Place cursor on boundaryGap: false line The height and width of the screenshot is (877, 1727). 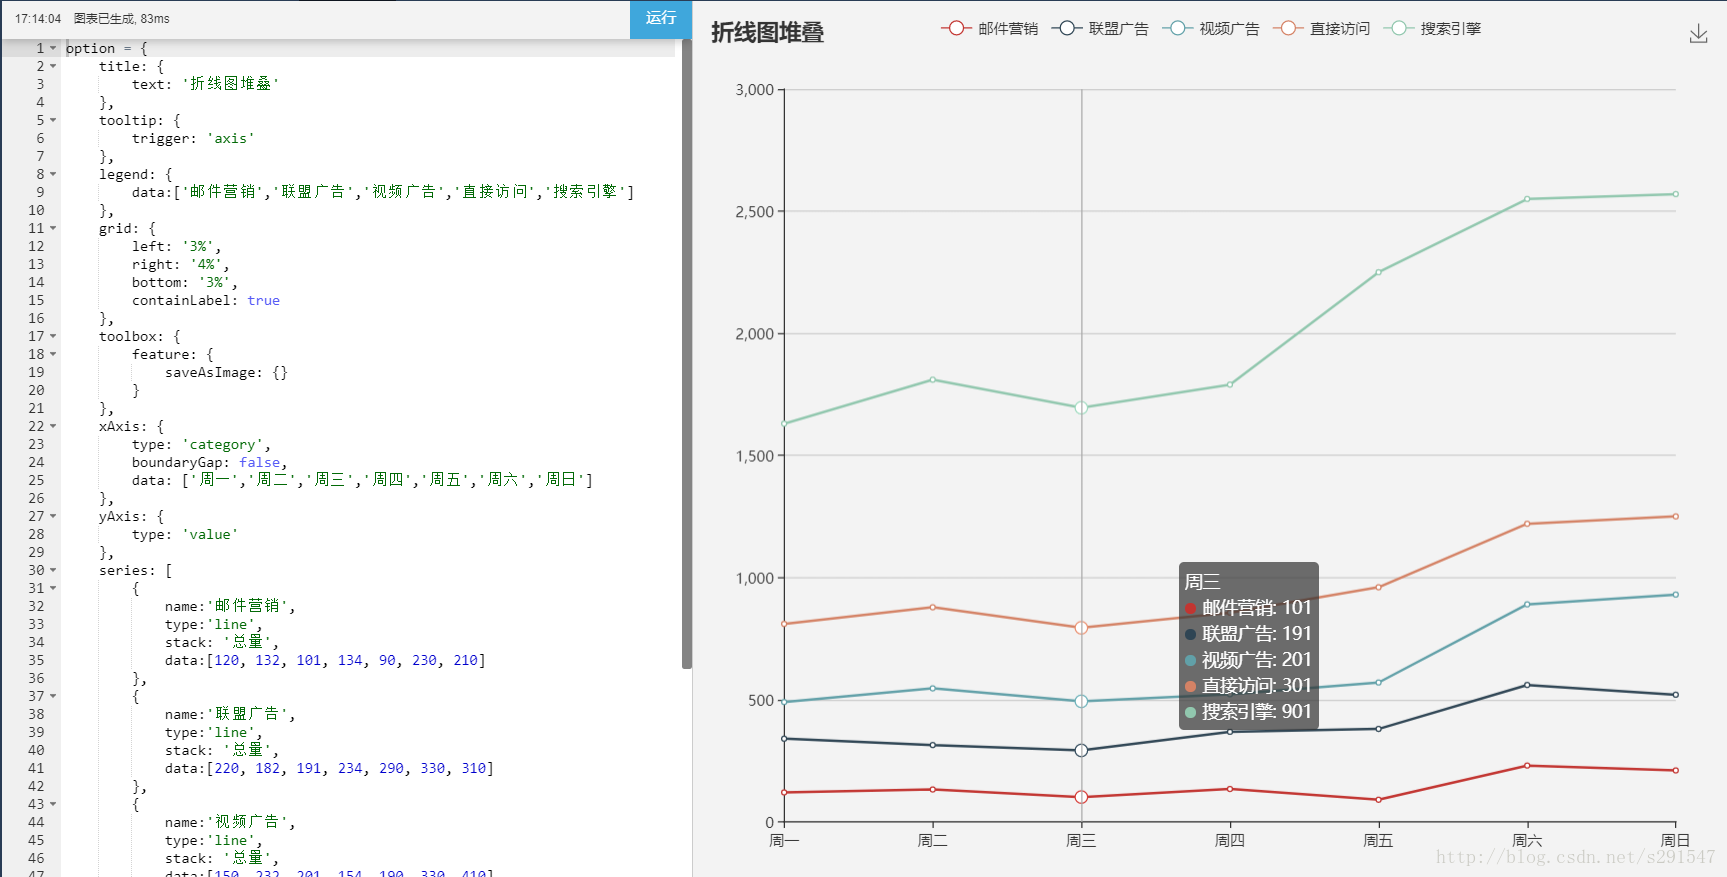pos(210,462)
